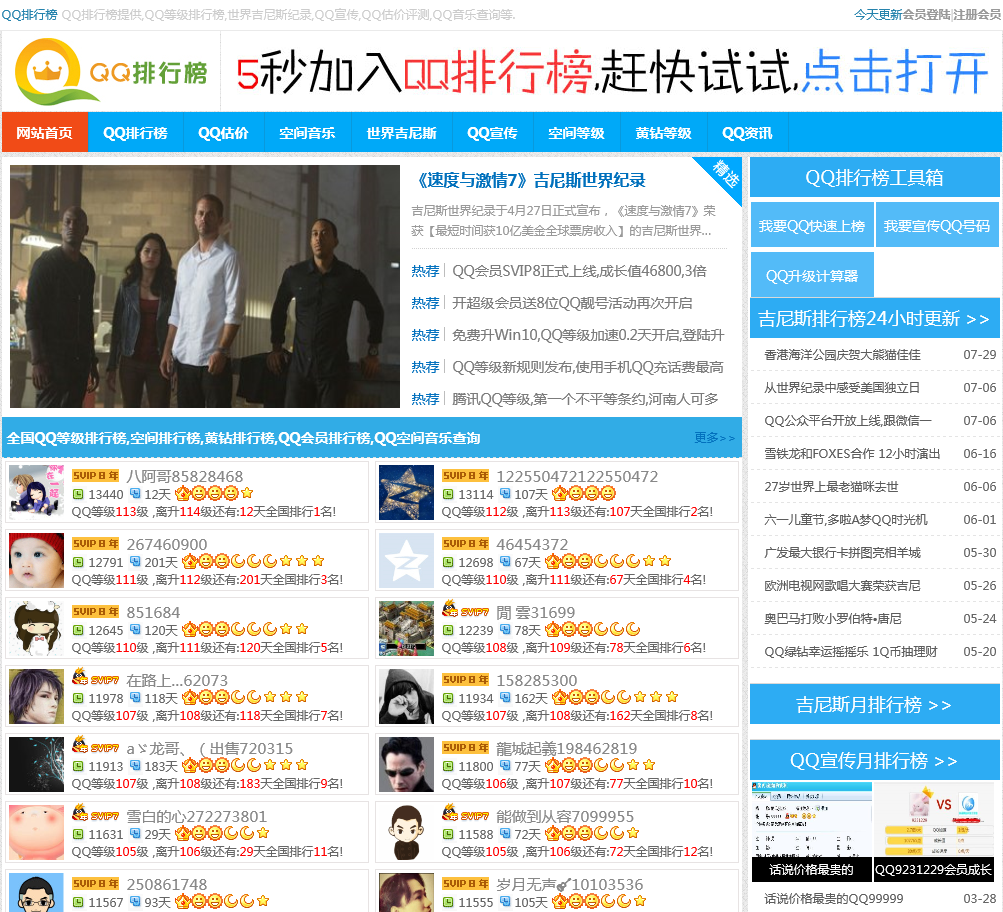The width and height of the screenshot is (1003, 912).
Task: Open 空间等级 navigation item
Action: pyautogui.click(x=576, y=132)
